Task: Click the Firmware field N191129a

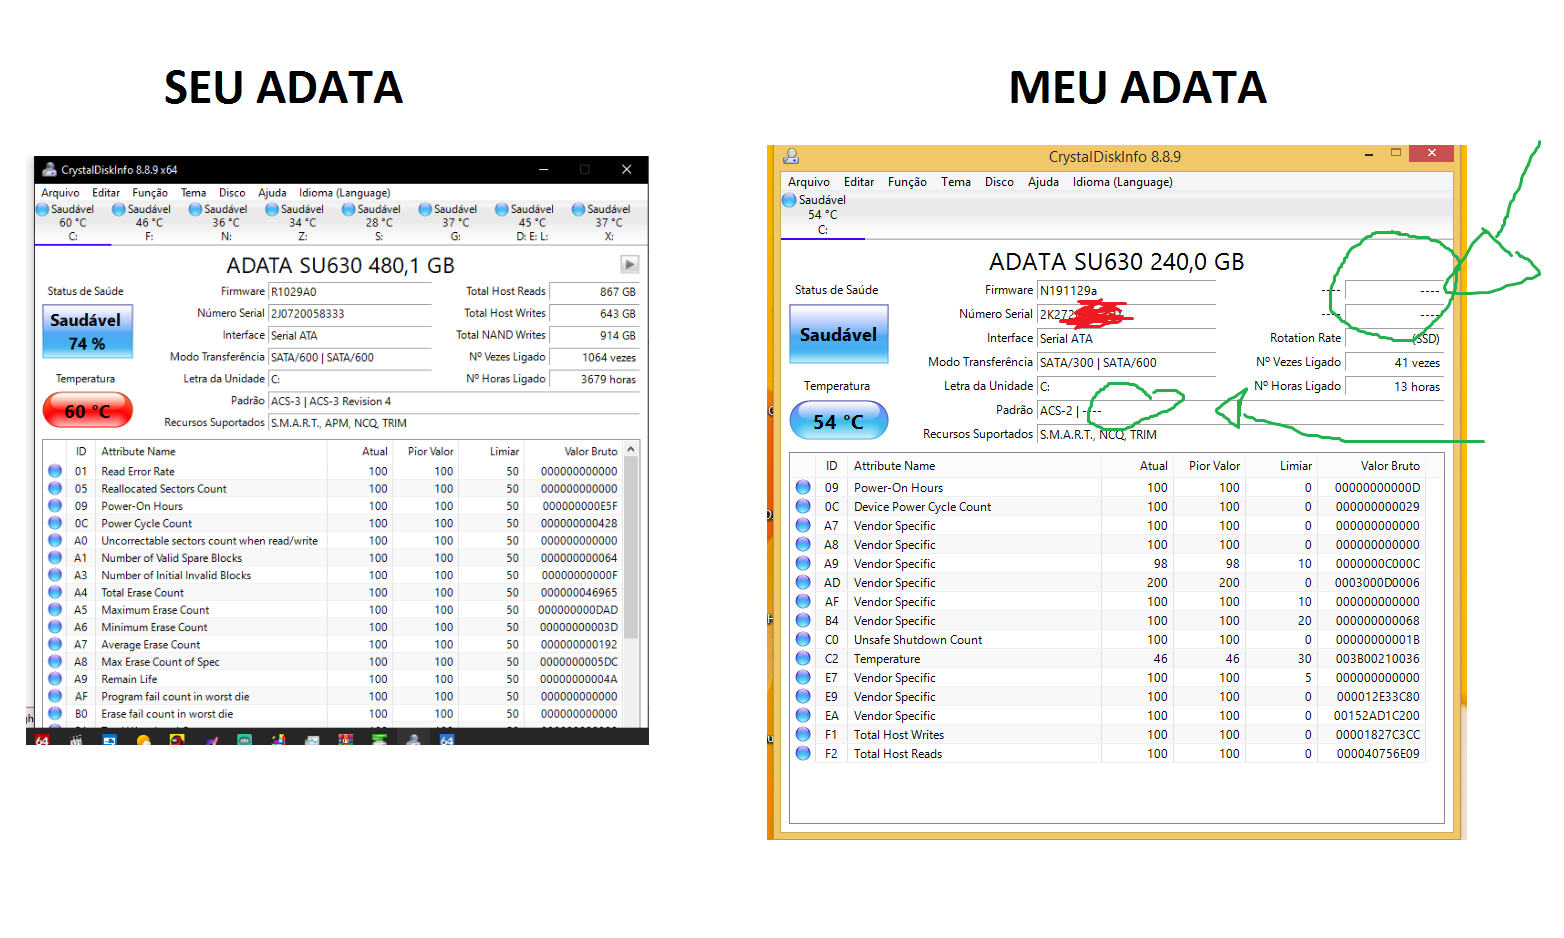Action: [1127, 291]
